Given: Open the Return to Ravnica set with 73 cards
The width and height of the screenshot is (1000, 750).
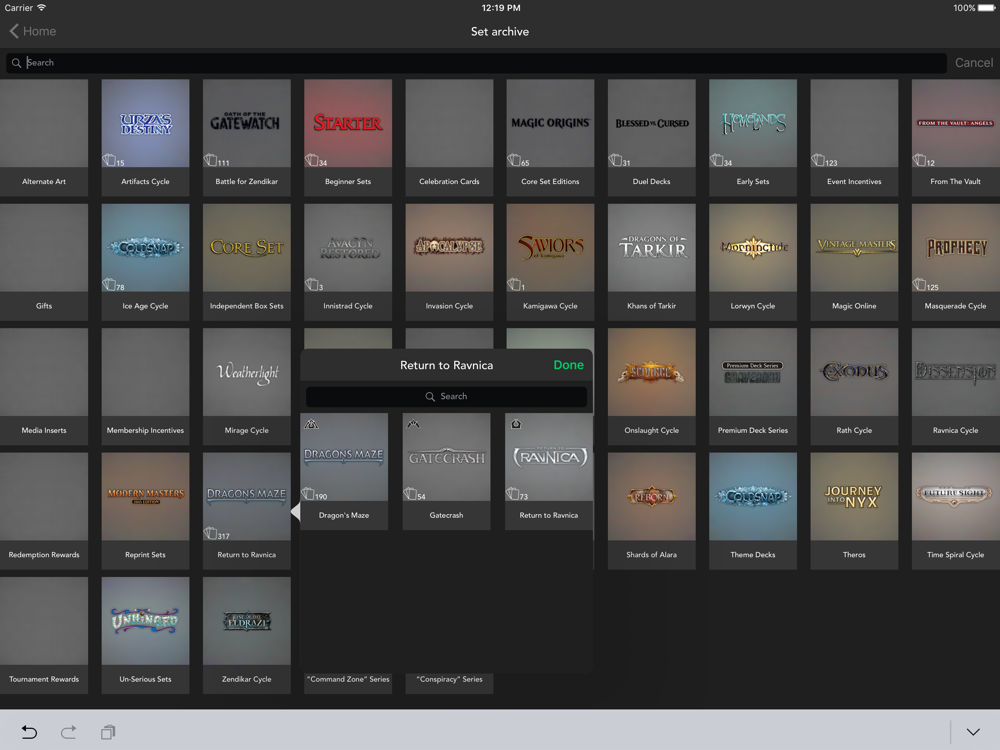Looking at the screenshot, I should 548,471.
